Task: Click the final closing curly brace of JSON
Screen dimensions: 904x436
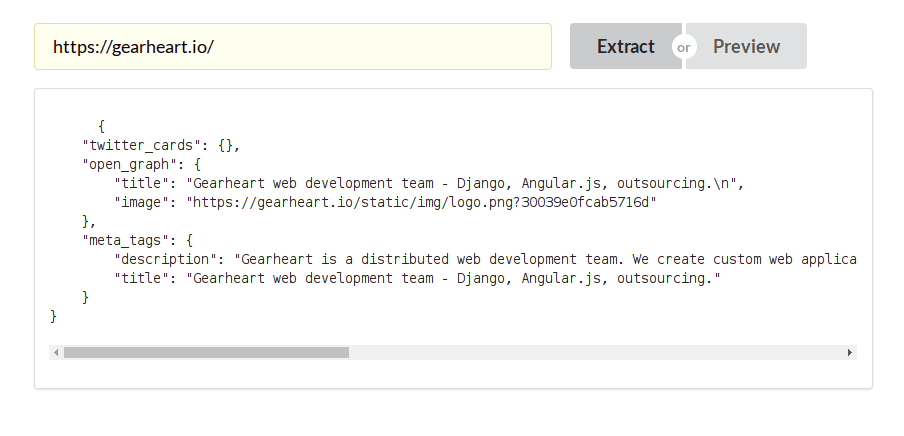Action: [x=54, y=316]
